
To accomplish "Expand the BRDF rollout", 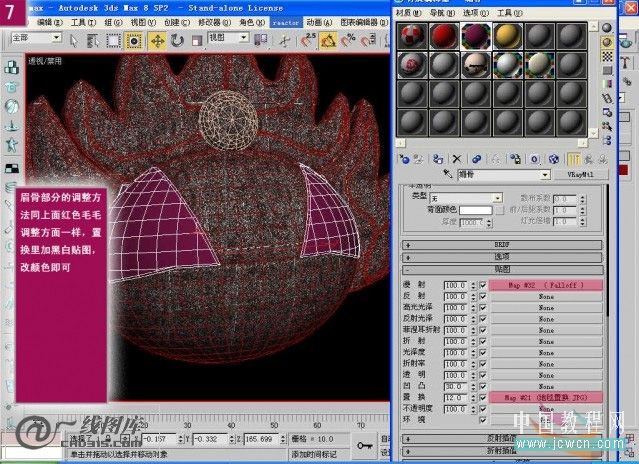I will (x=502, y=245).
